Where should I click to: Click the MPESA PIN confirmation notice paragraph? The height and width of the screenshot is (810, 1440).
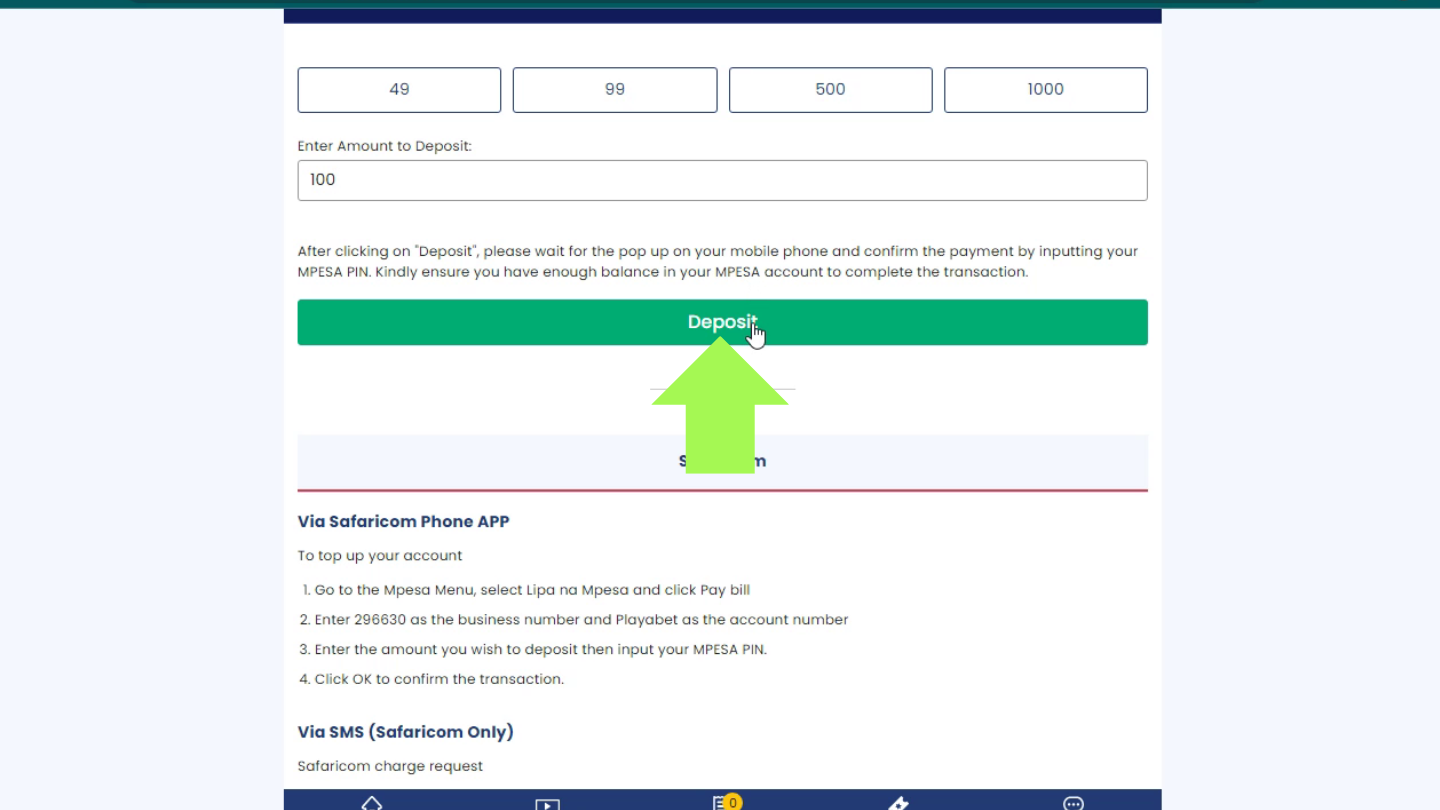(717, 262)
